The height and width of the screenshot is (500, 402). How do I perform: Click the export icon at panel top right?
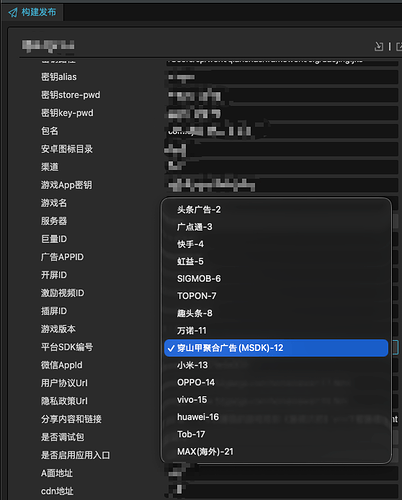399,47
